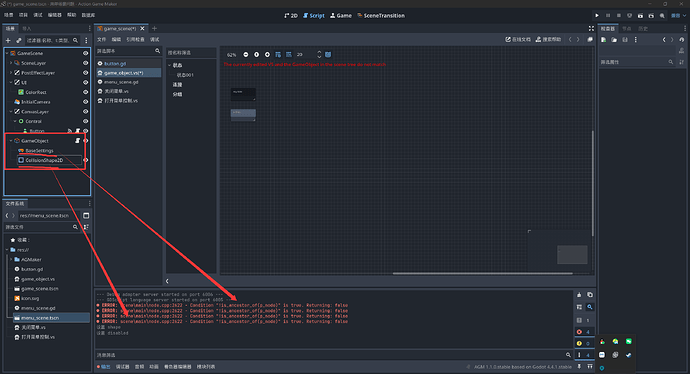Toggle fullscreen distraction-free mode icon
The width and height of the screenshot is (690, 374).
[591, 28]
